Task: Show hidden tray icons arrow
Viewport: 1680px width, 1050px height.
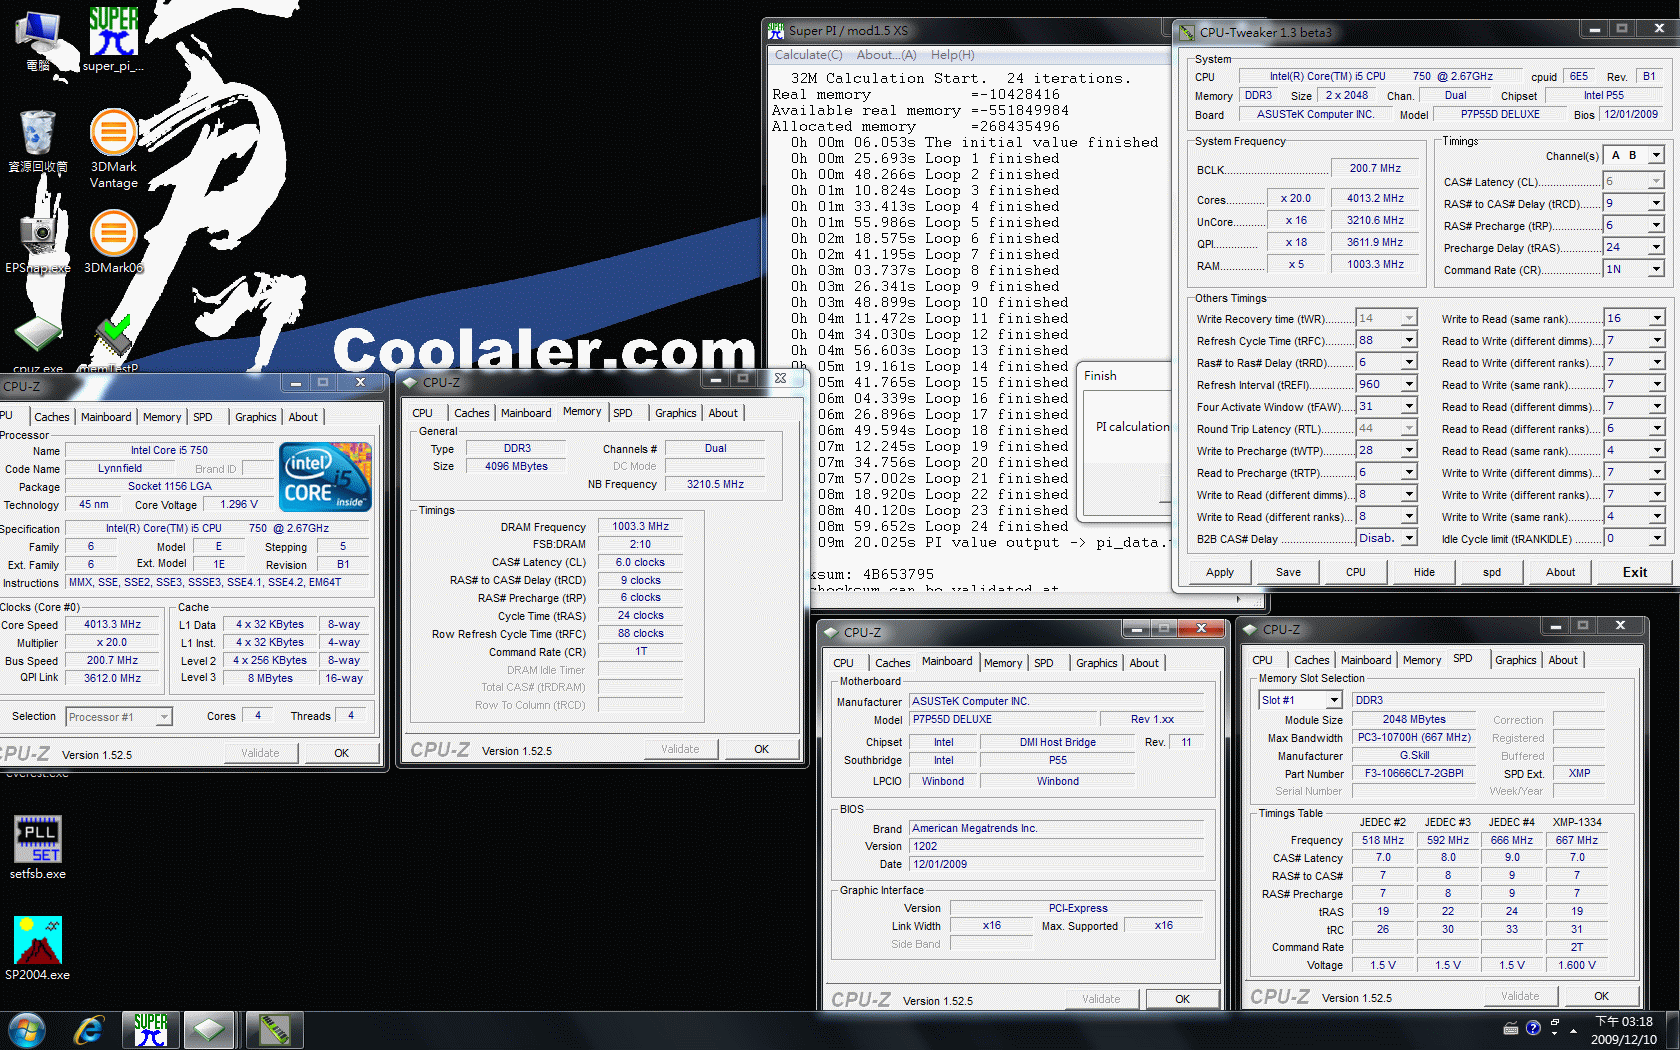Action: 1574,1029
